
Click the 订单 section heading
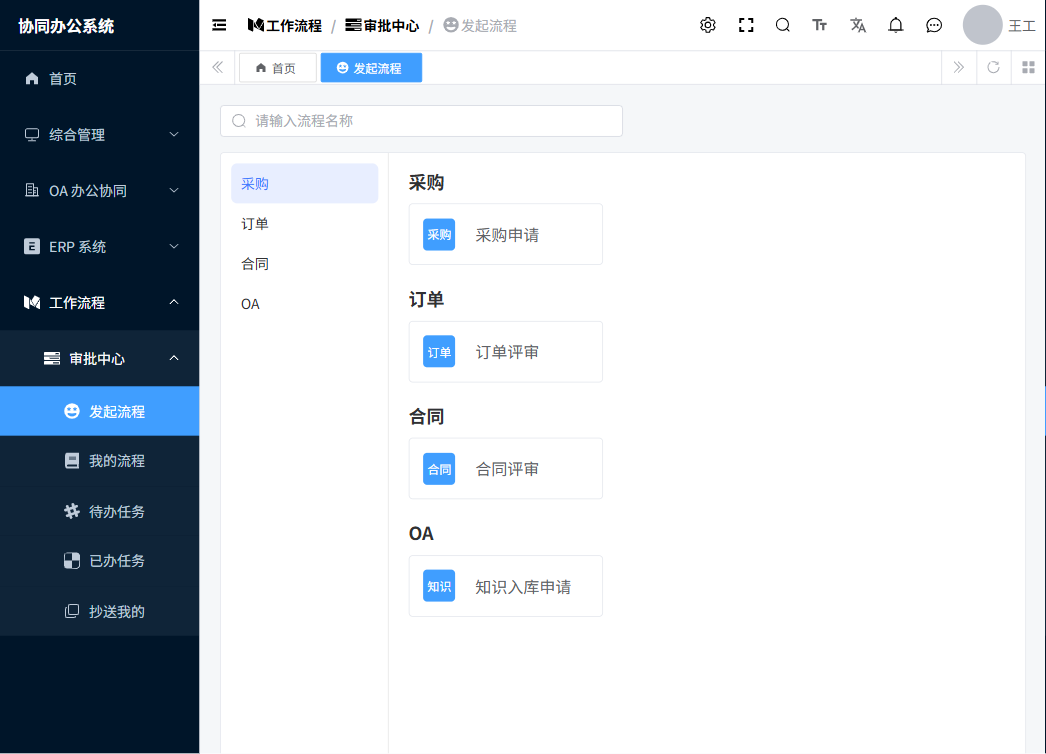click(426, 300)
